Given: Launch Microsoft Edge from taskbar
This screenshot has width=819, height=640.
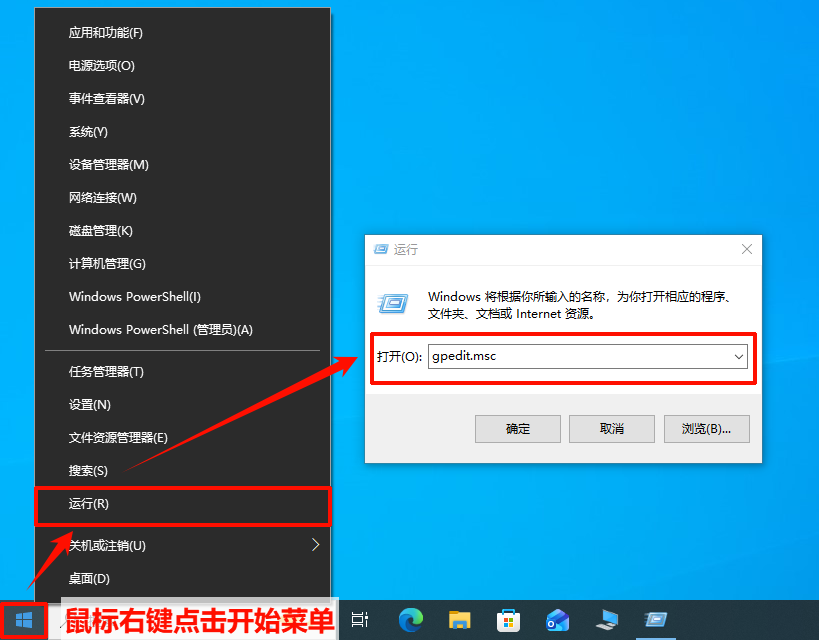Looking at the screenshot, I should 410,620.
